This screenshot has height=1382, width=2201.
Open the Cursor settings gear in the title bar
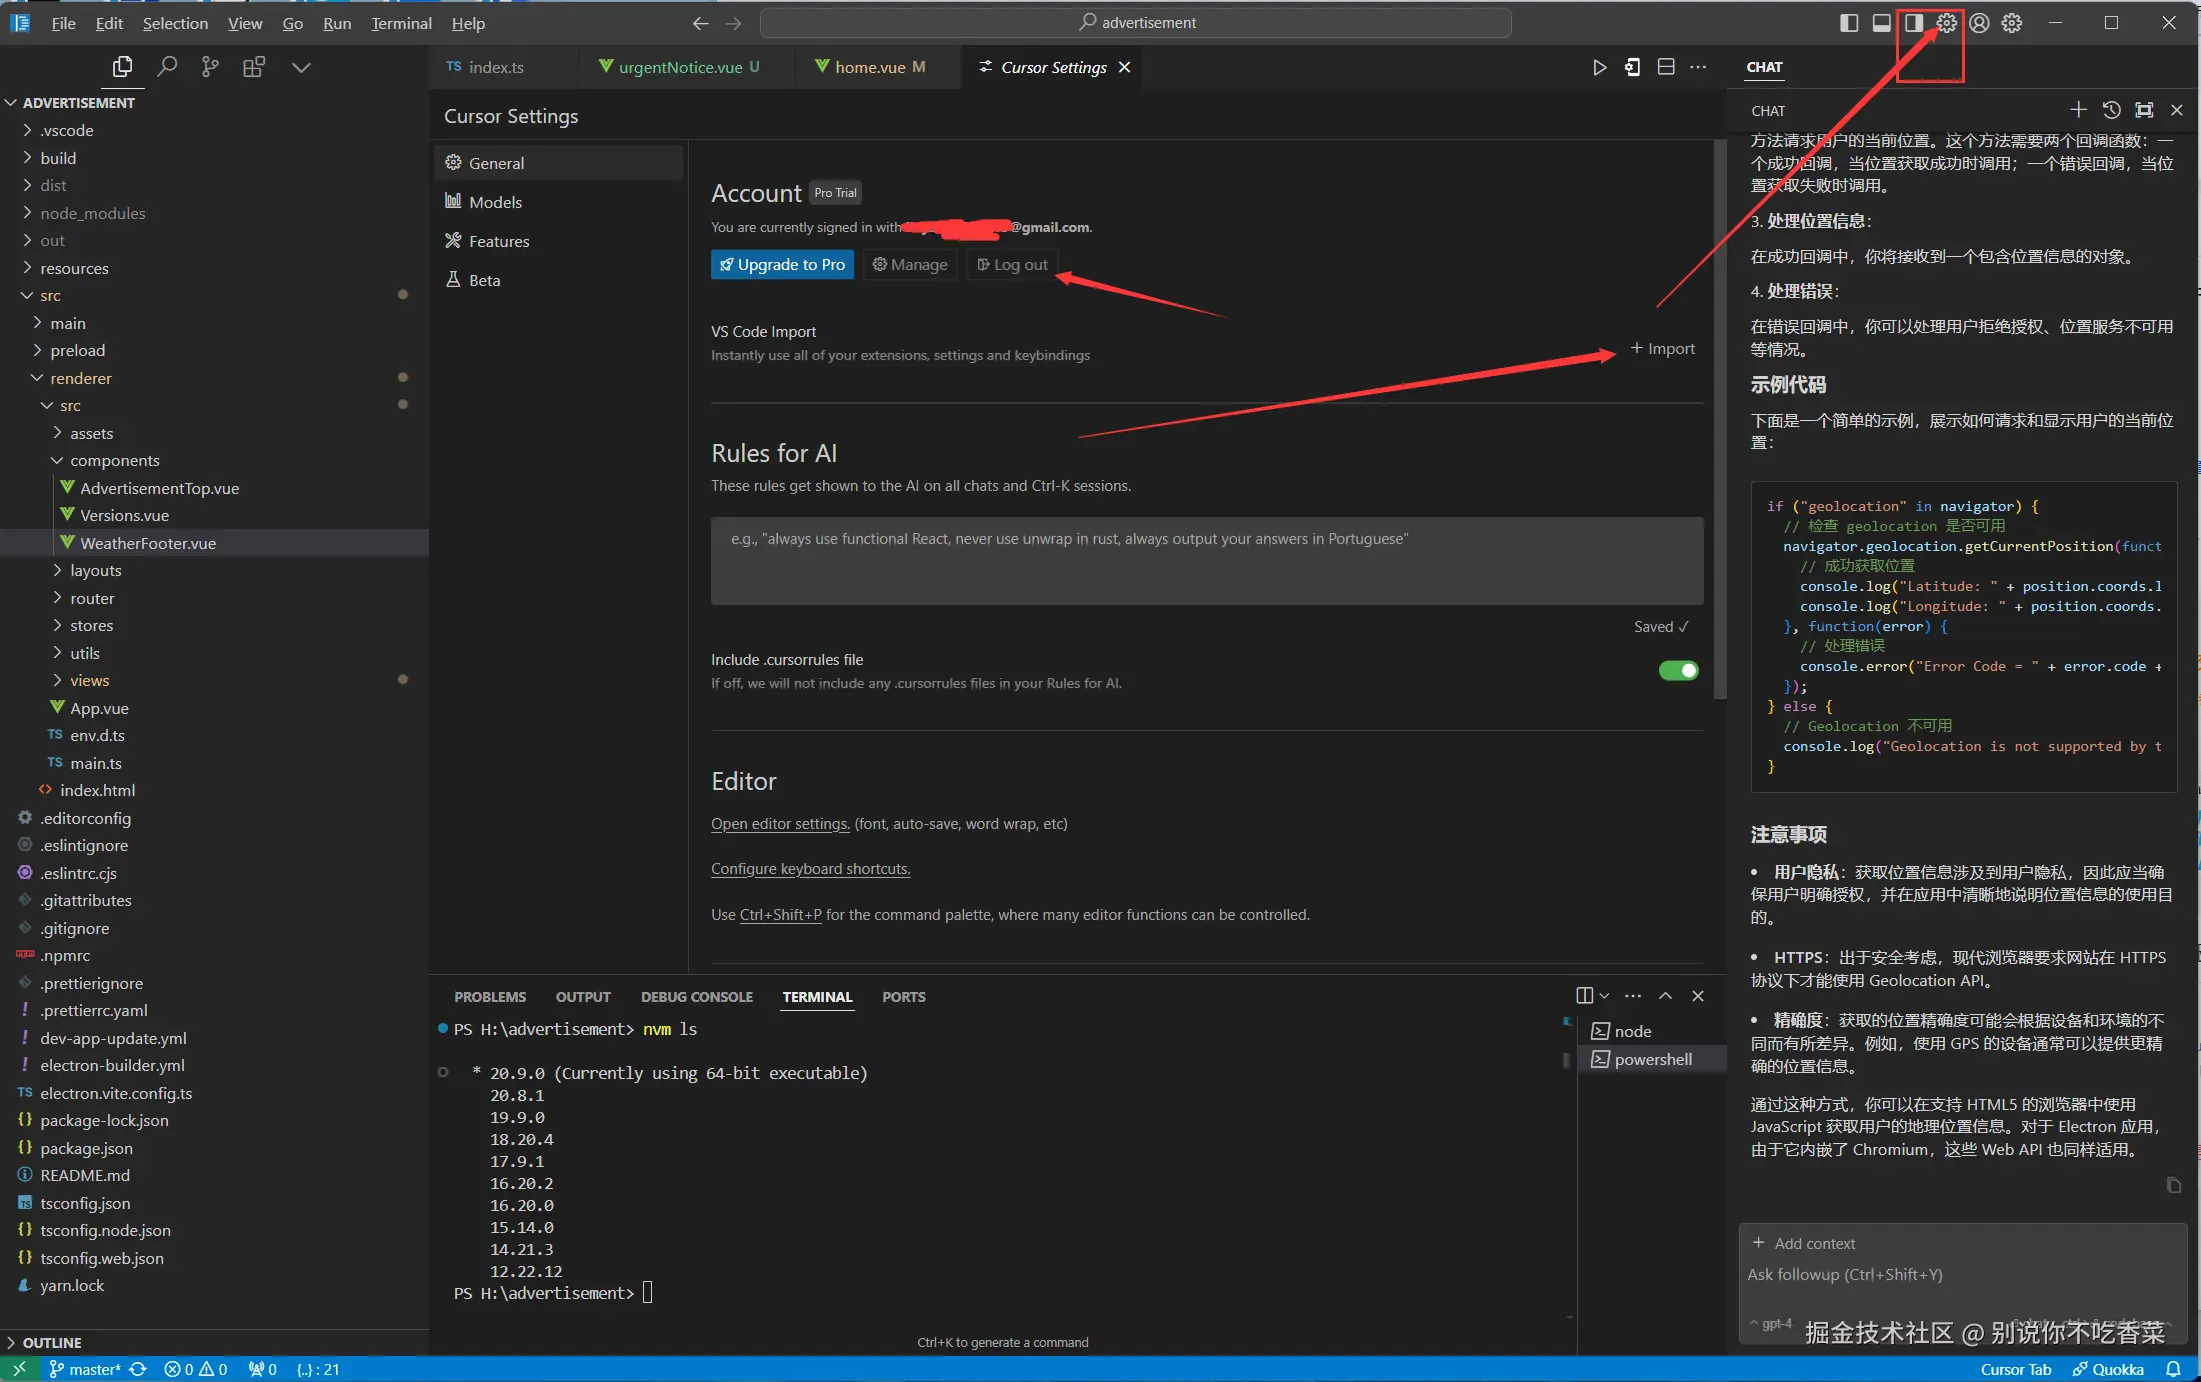[x=1946, y=23]
